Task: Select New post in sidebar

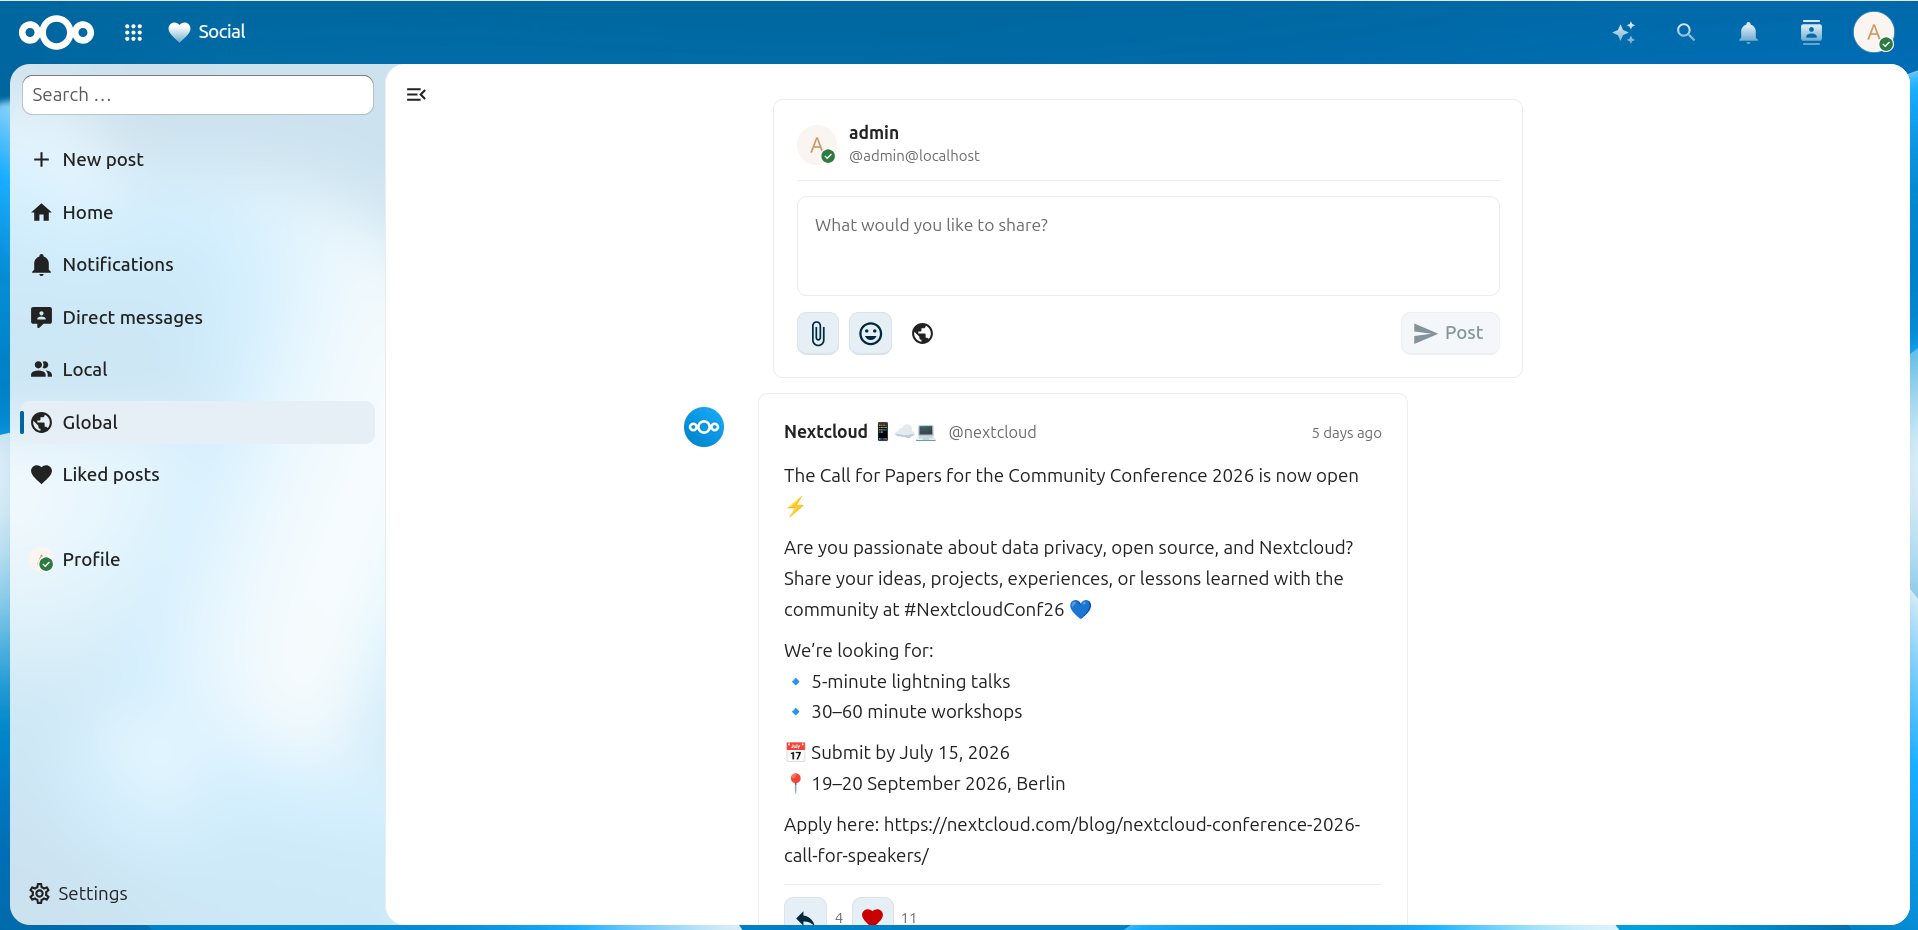Action: tap(198, 159)
